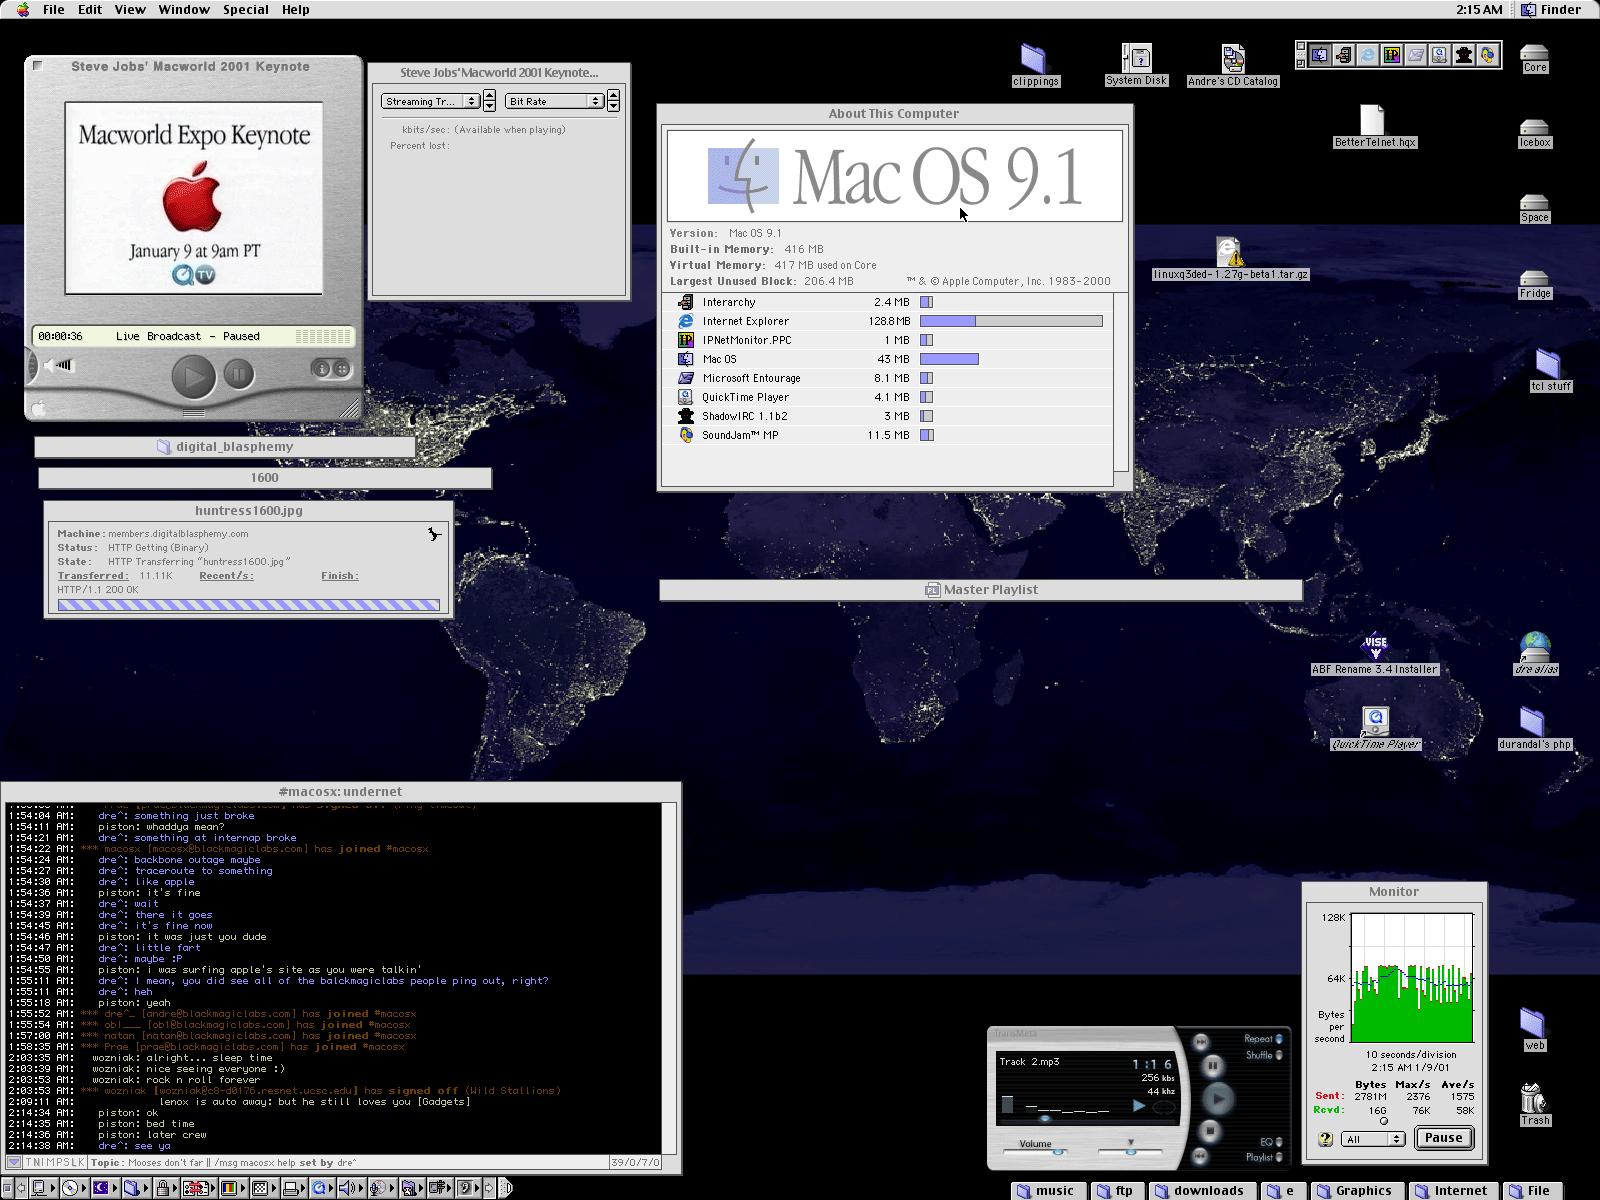Switch to the downloads tab at bottom
The width and height of the screenshot is (1600, 1200).
[1201, 1190]
